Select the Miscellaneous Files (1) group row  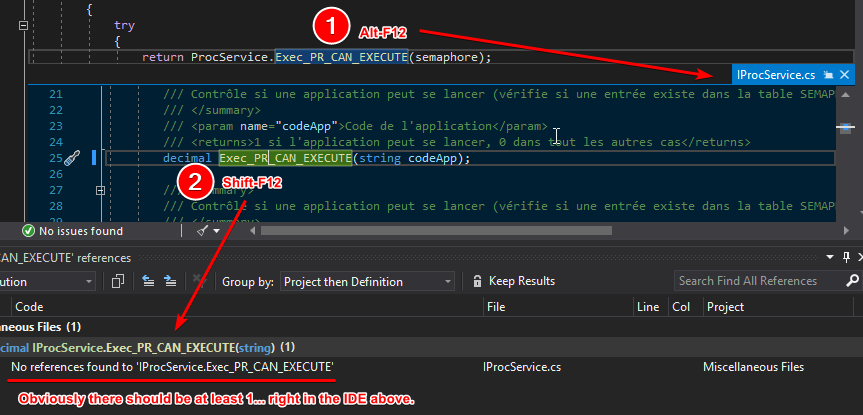pyautogui.click(x=432, y=327)
